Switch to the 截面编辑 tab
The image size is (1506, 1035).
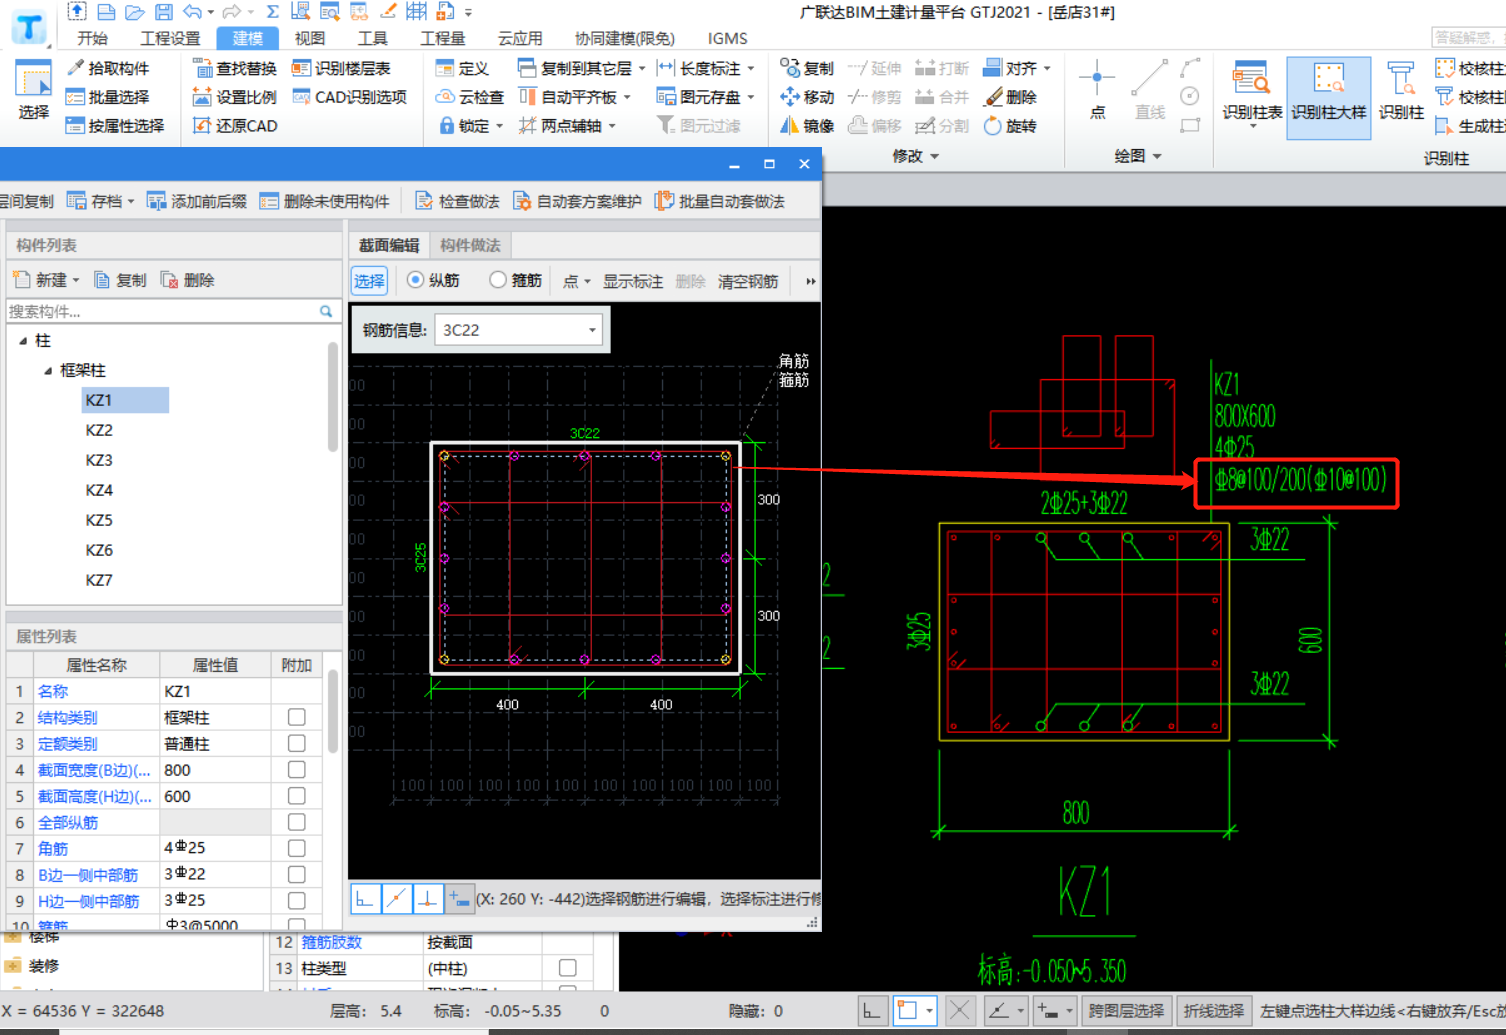tap(389, 245)
